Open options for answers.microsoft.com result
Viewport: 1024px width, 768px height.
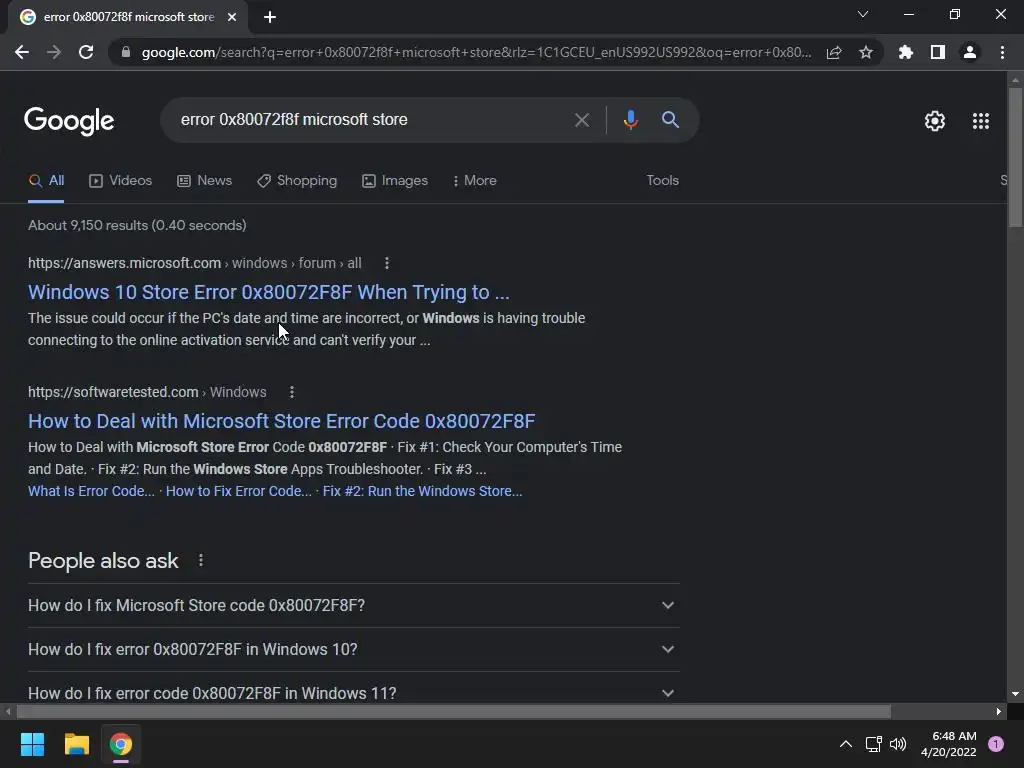click(x=387, y=263)
